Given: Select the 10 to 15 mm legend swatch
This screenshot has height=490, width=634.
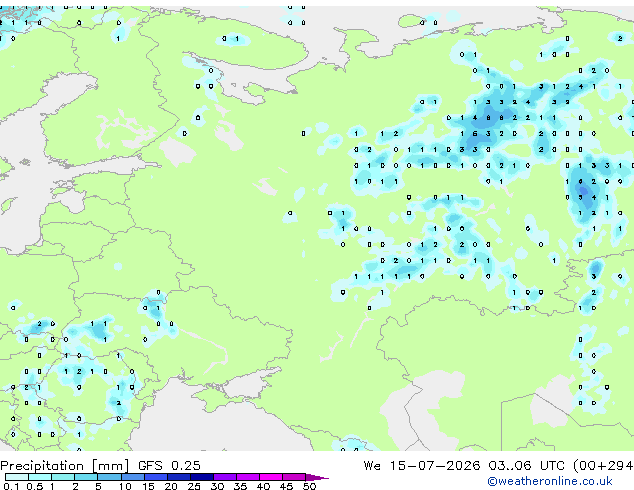Looking at the screenshot, I should click(133, 477).
